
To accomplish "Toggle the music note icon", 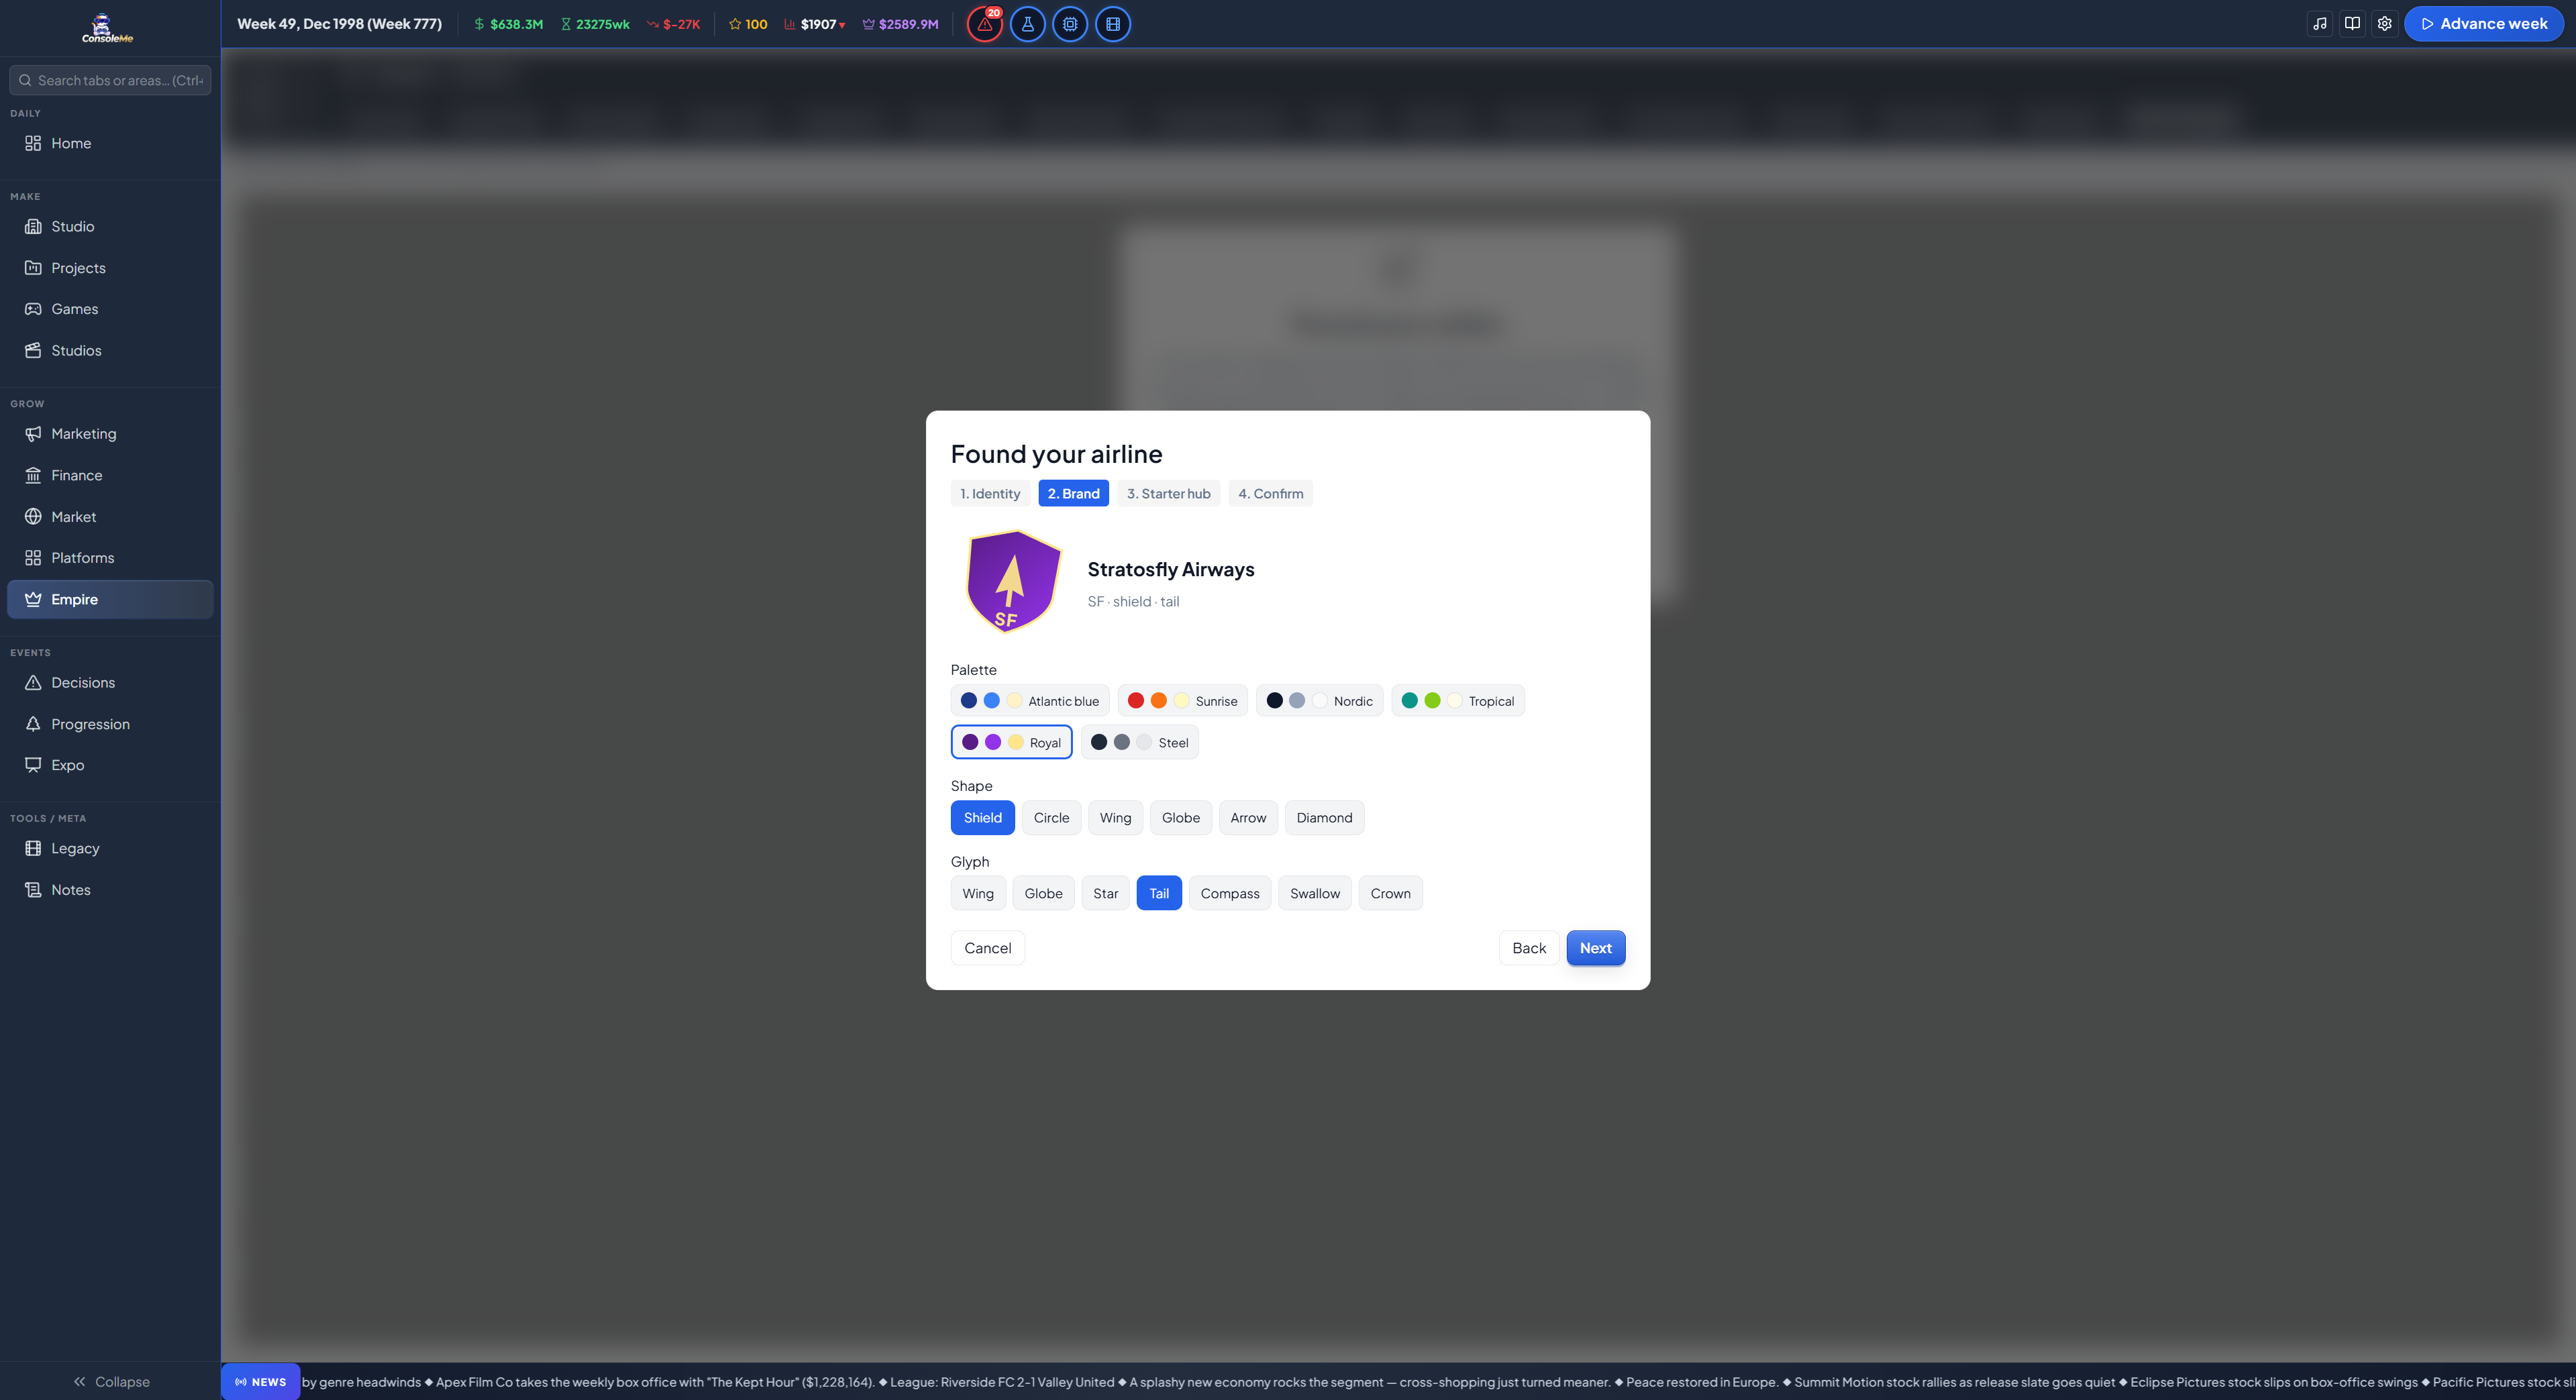I will tap(2320, 24).
